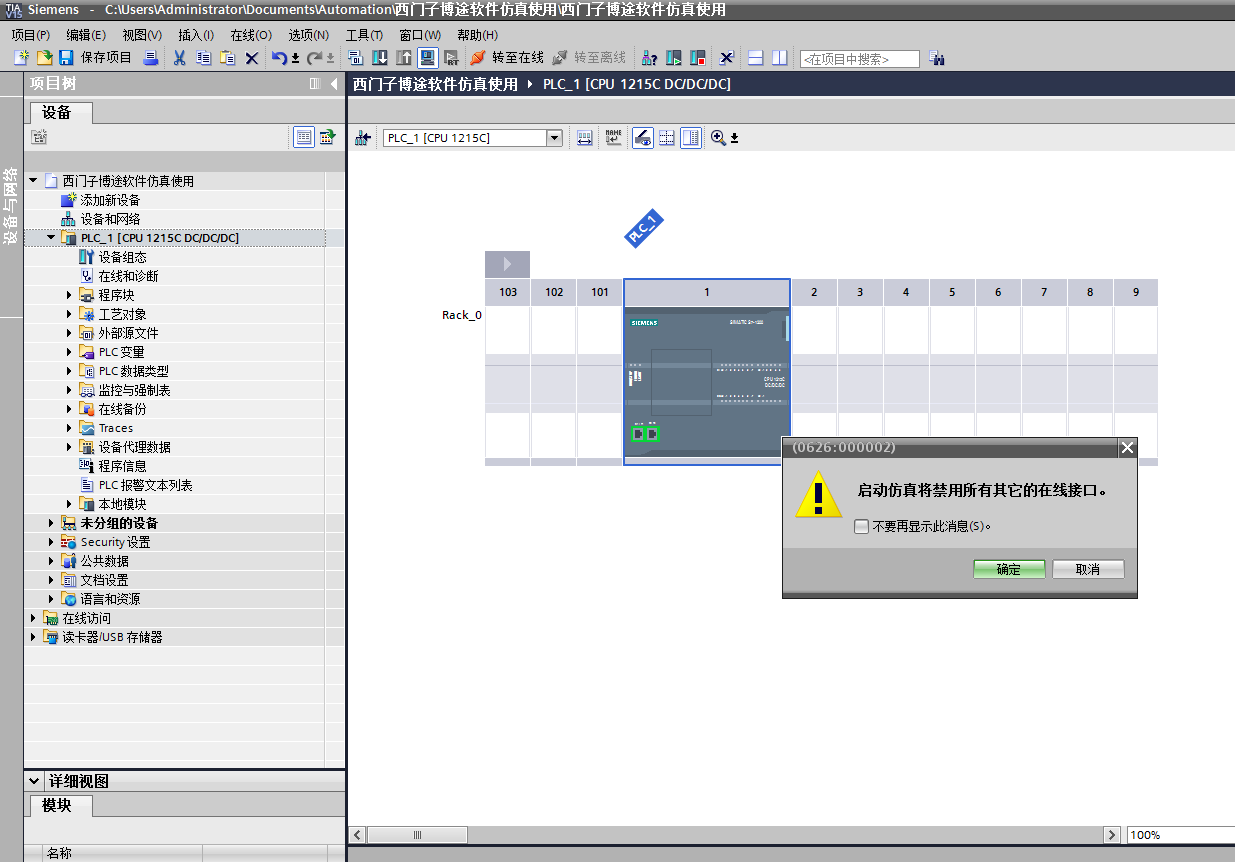Image resolution: width=1235 pixels, height=862 pixels.
Task: Toggle the module labels NAME icon
Action: coord(613,138)
